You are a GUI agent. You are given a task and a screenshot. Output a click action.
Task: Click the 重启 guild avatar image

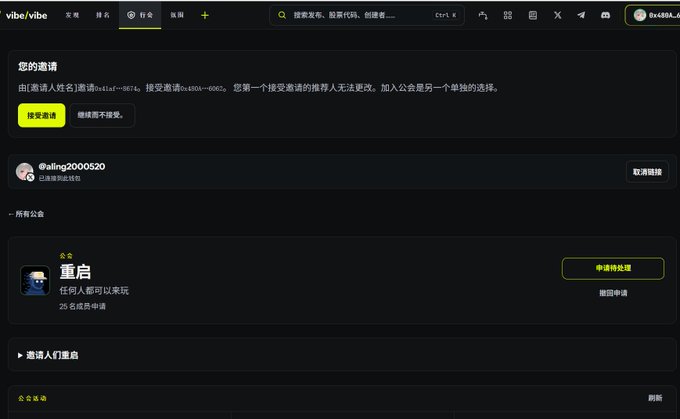(35, 280)
